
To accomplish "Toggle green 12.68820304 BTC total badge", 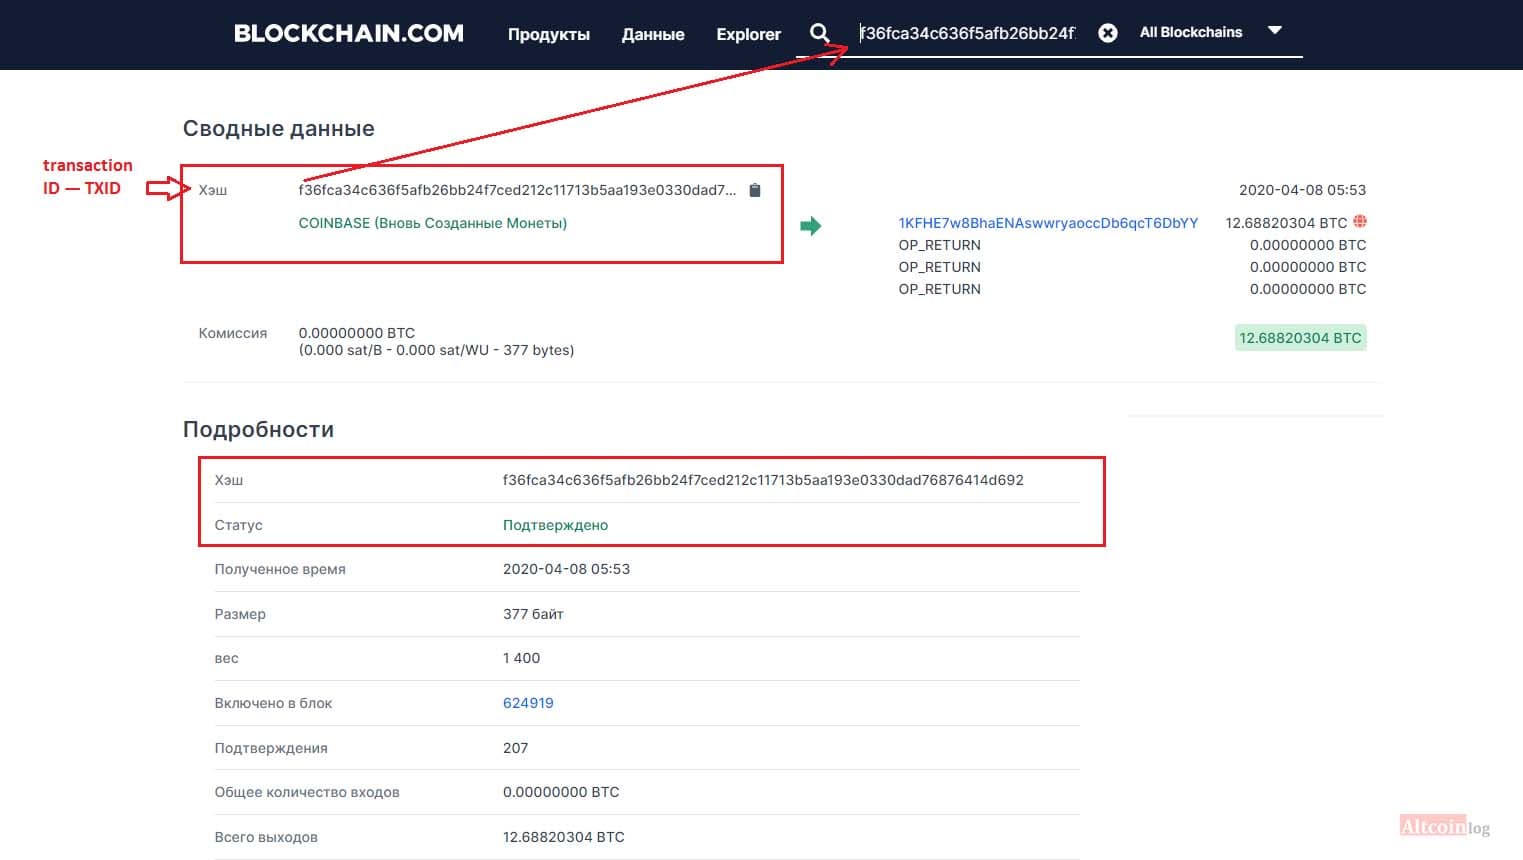I will pos(1300,338).
